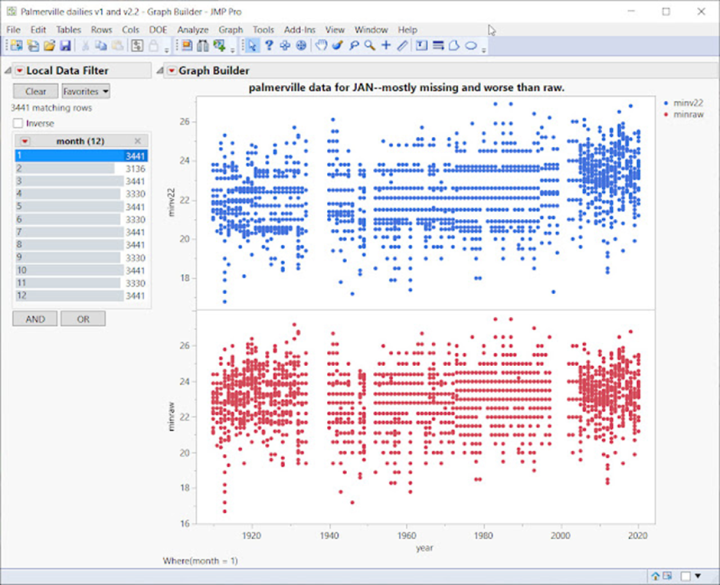
Task: Open the Analyze menu
Action: click(x=193, y=30)
